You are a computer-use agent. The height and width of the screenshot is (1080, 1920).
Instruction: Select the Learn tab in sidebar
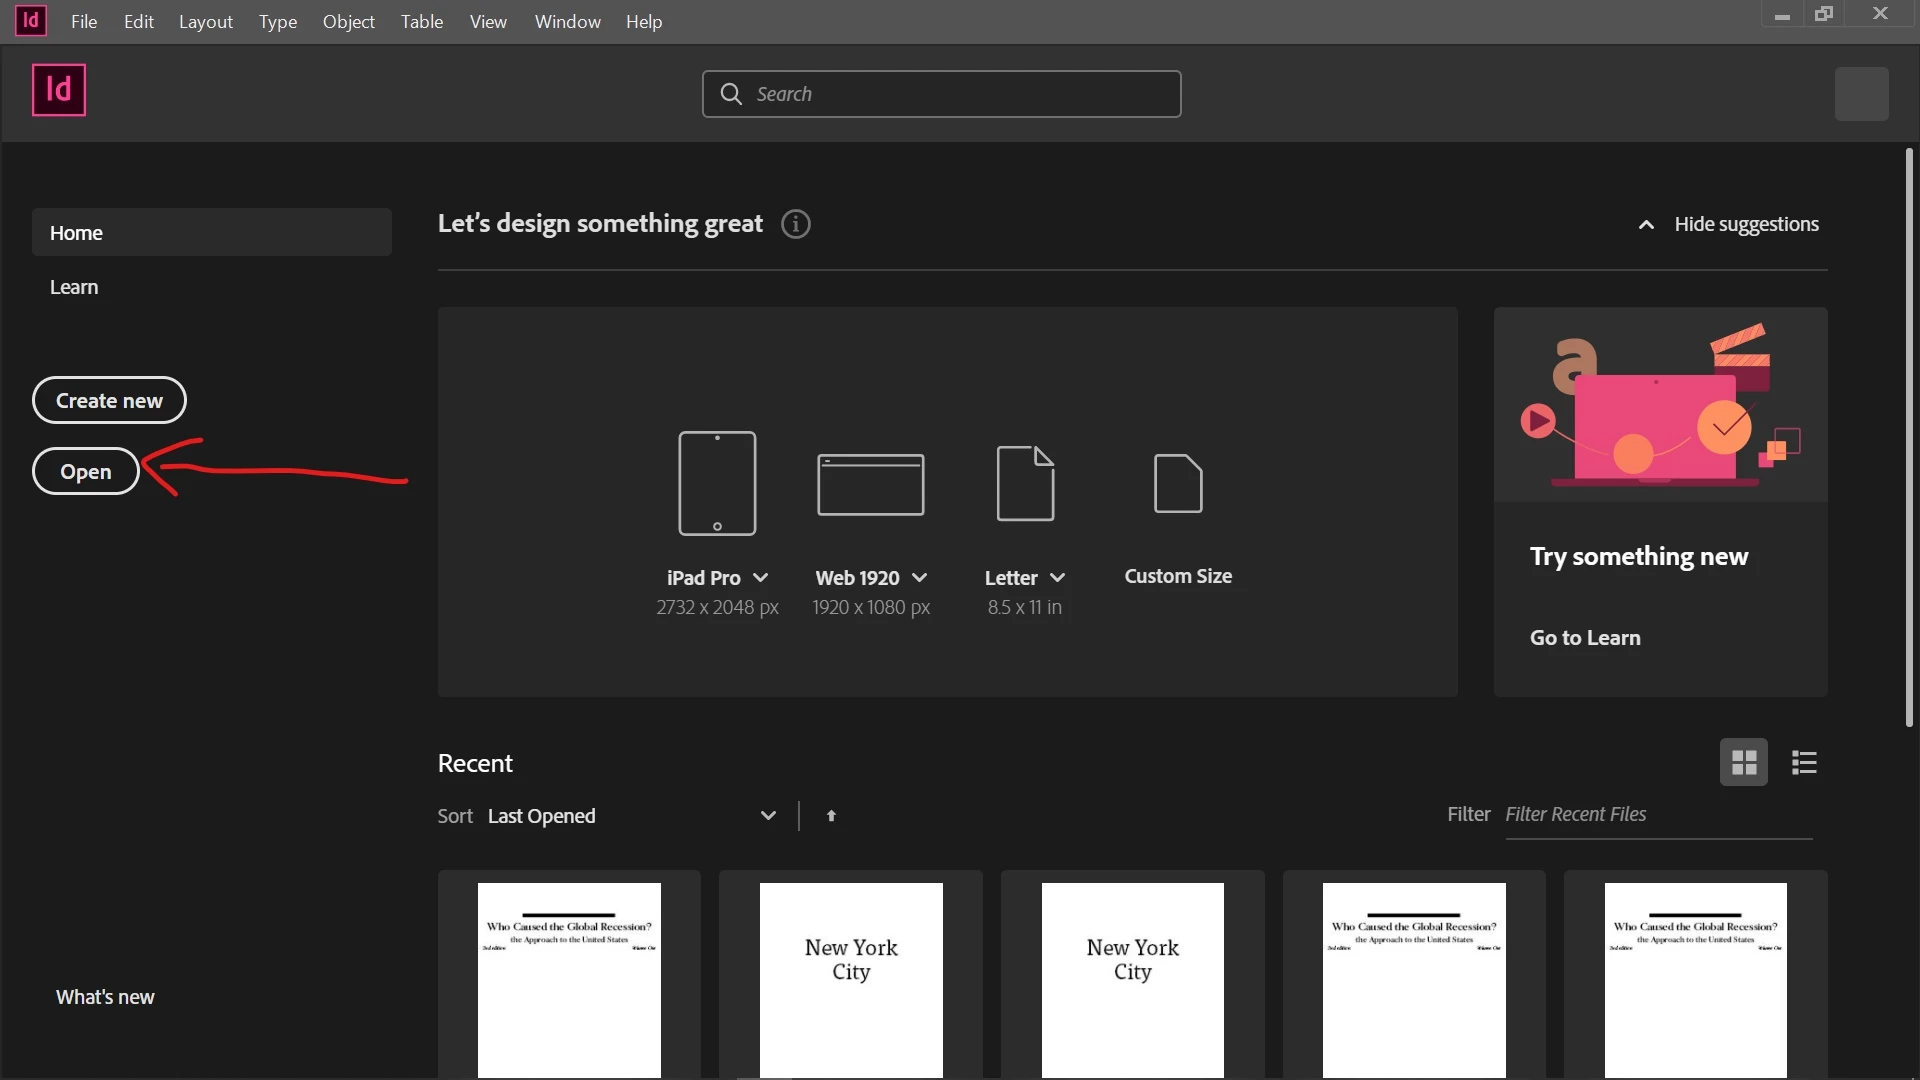(x=74, y=287)
